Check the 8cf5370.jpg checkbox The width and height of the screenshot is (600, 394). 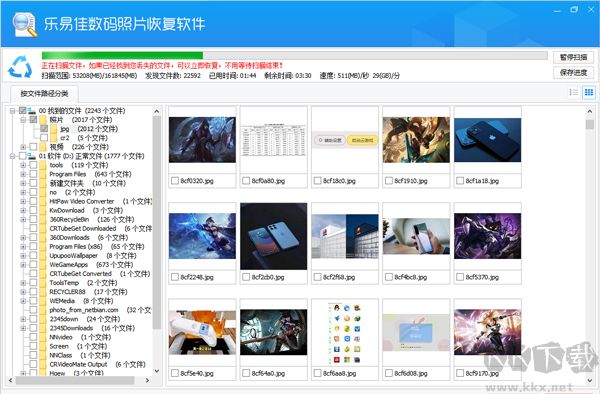(x=460, y=277)
